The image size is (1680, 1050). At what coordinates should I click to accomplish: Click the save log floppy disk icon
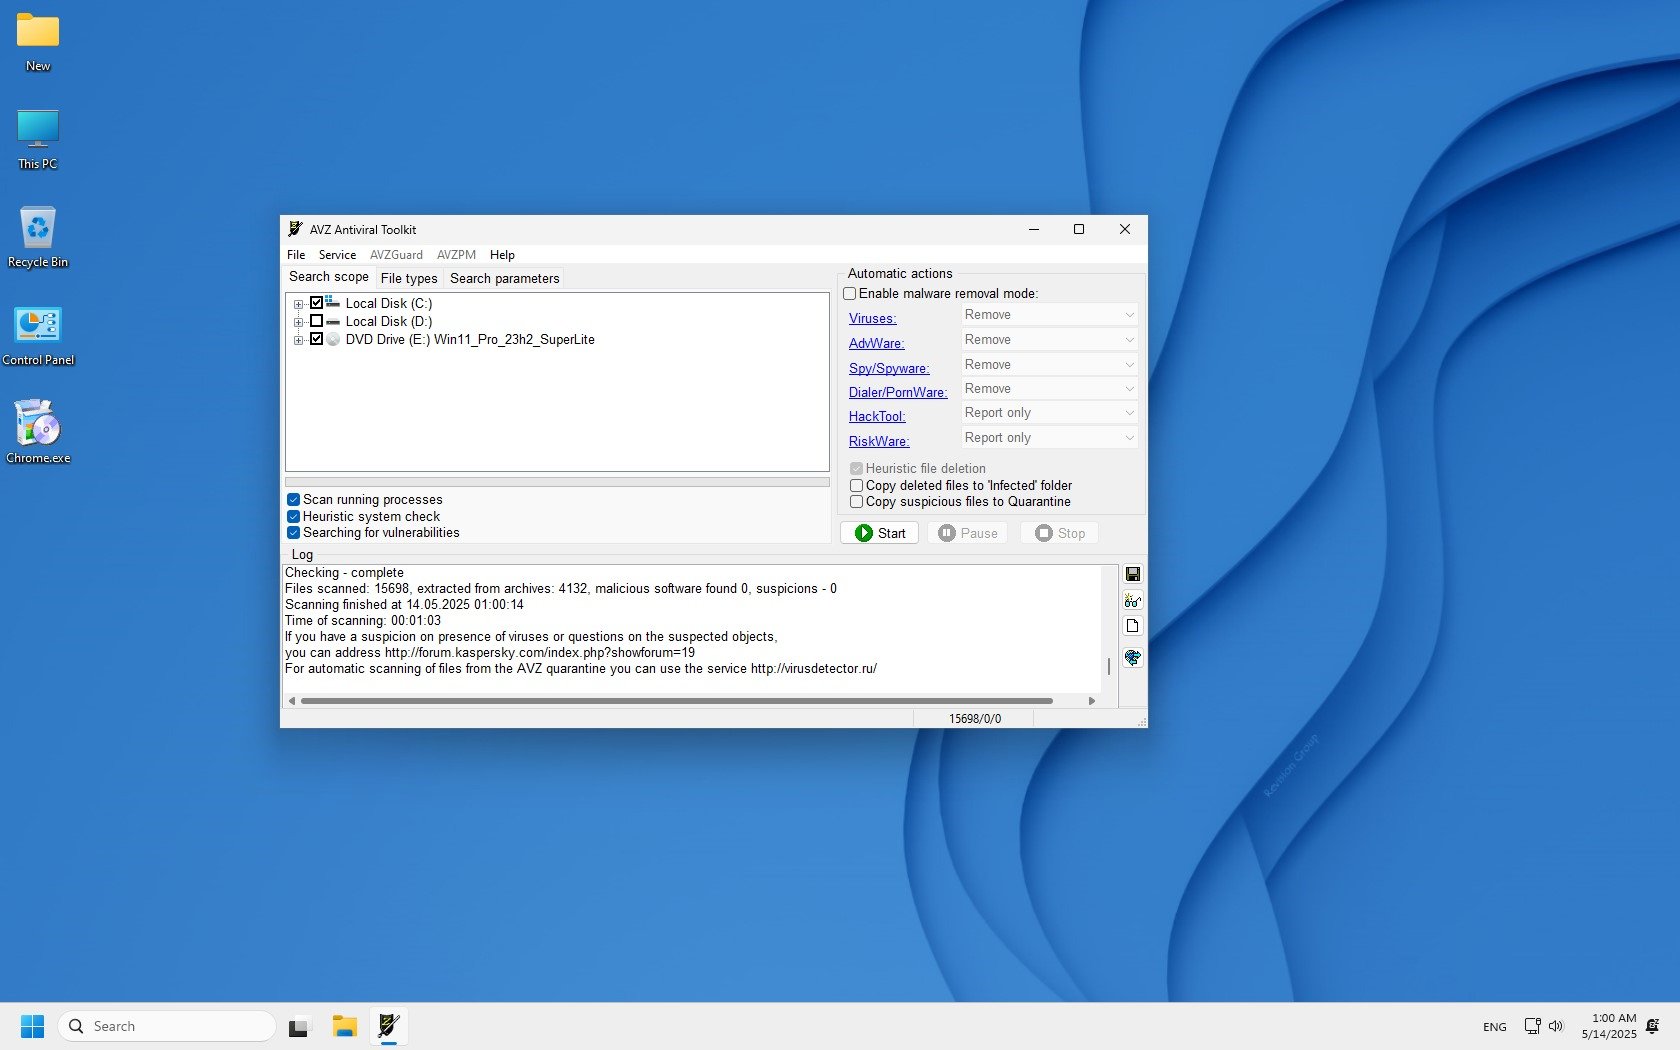[1132, 574]
